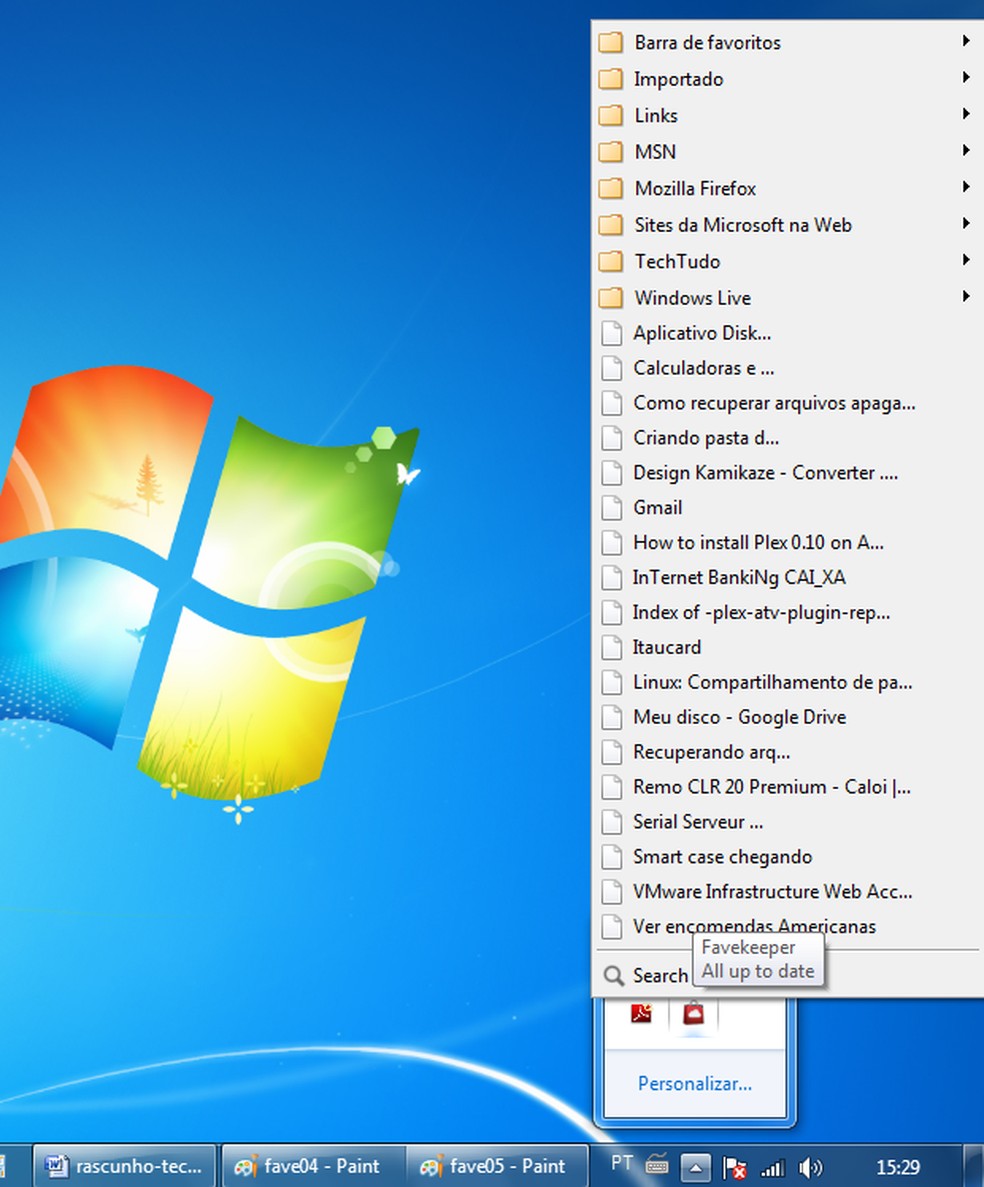Open the Action Center flag icon
Image resolution: width=984 pixels, height=1187 pixels.
click(735, 1166)
